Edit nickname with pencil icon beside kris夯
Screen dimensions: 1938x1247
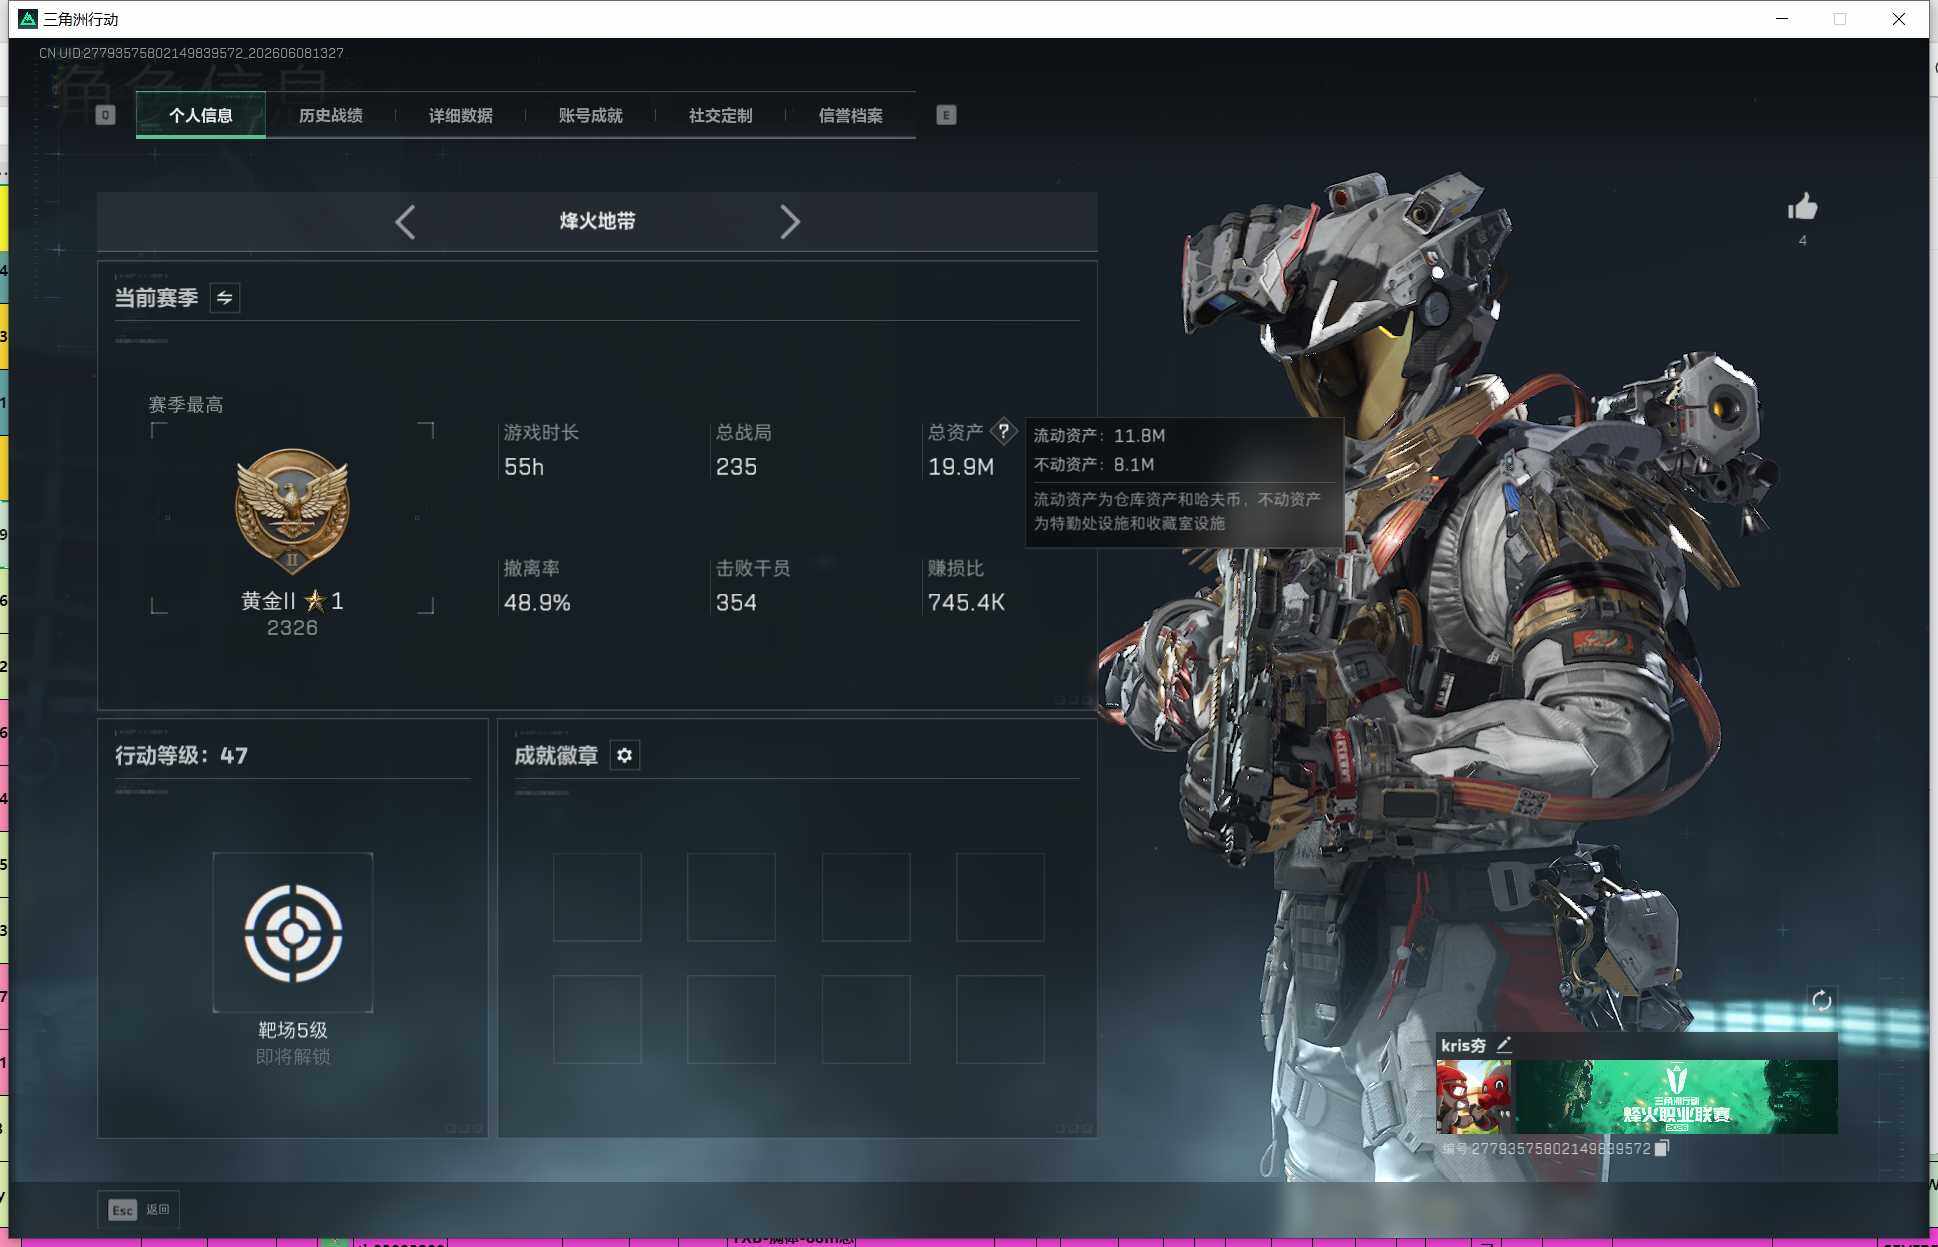pos(1504,1044)
